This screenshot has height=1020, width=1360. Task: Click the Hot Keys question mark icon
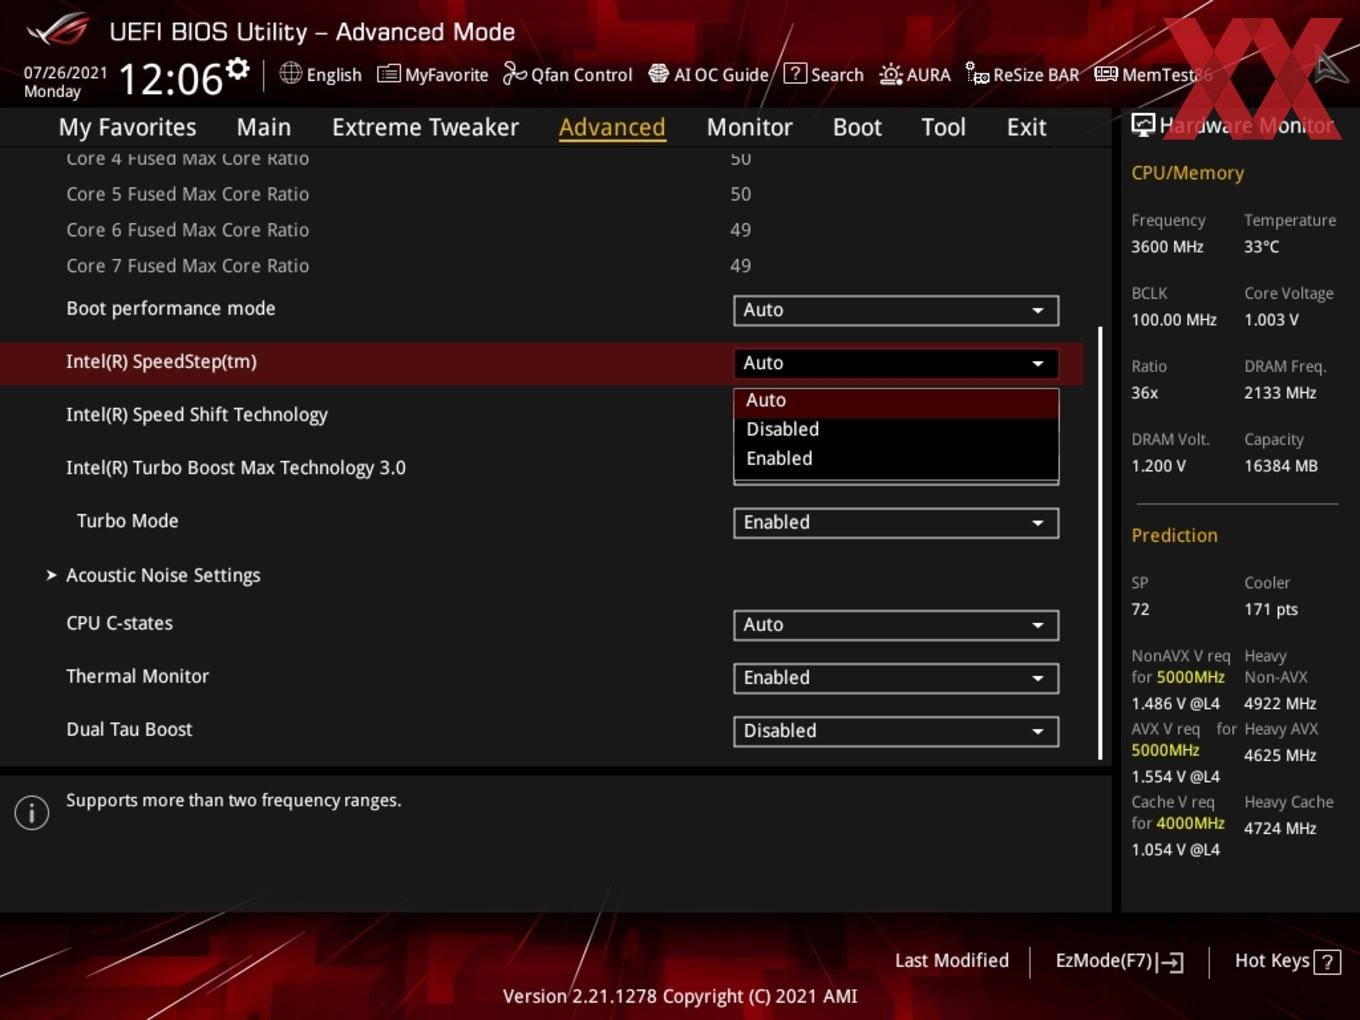(x=1327, y=962)
